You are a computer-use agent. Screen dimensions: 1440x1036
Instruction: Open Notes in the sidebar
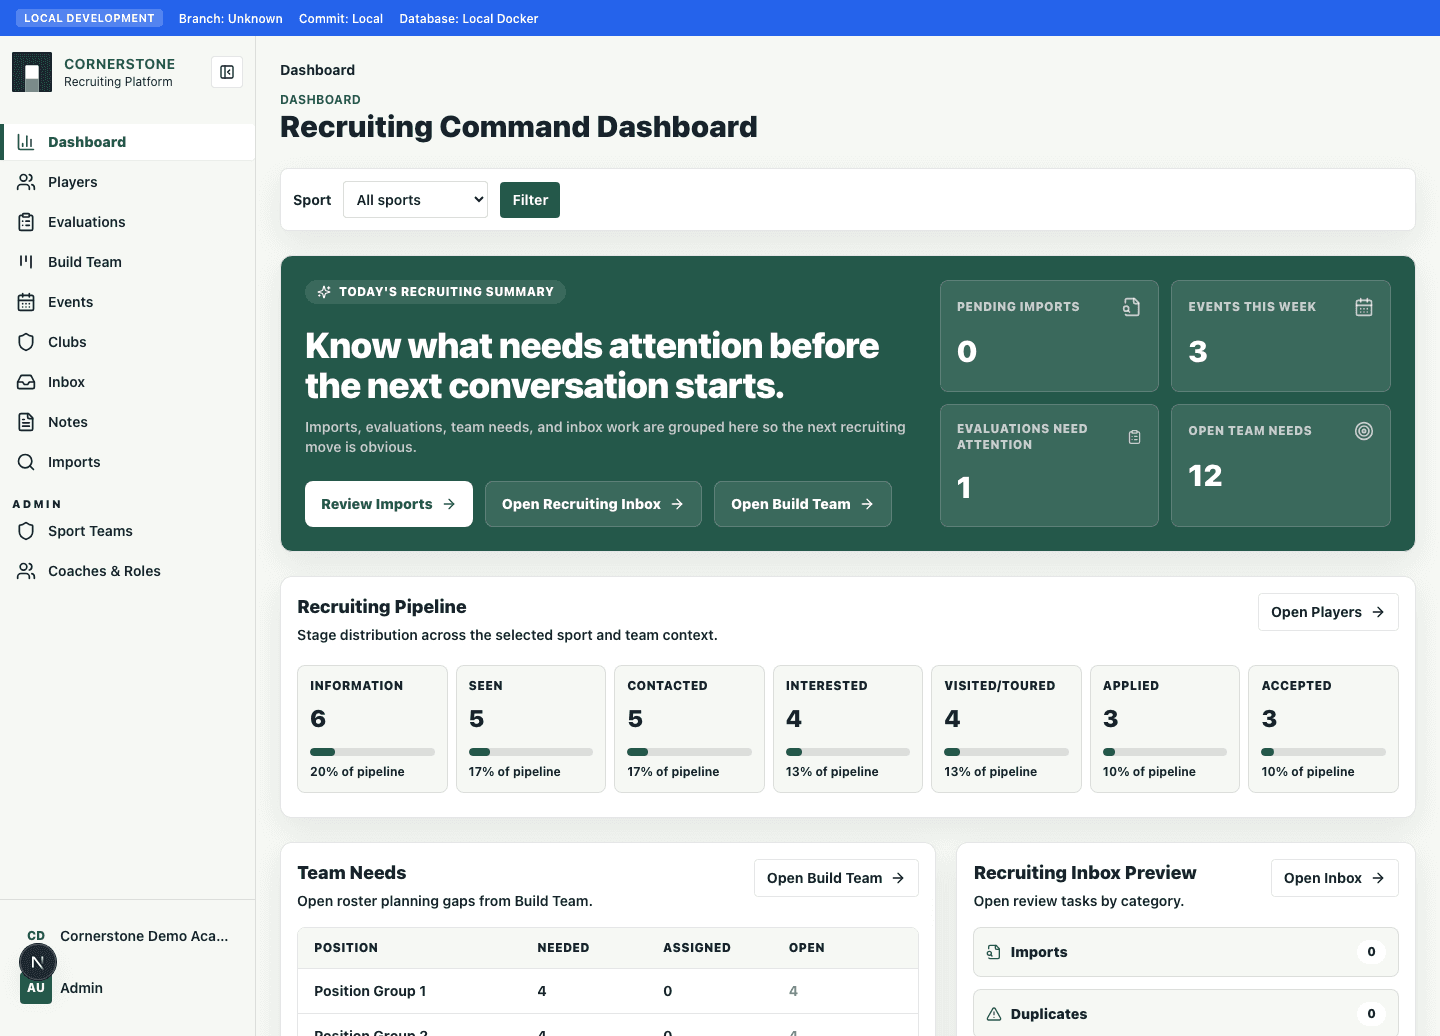[x=128, y=422]
